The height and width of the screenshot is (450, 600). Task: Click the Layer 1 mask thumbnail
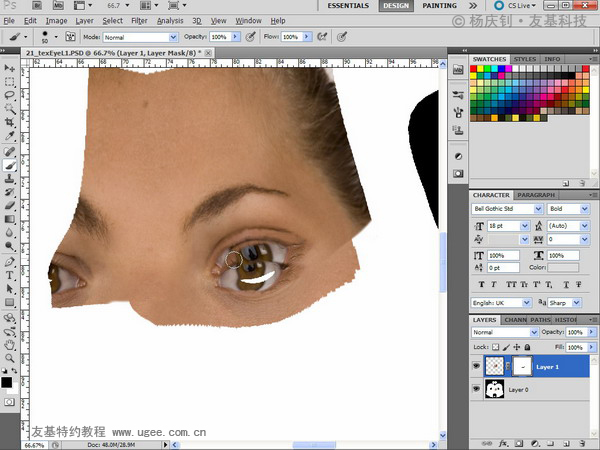pyautogui.click(x=522, y=366)
